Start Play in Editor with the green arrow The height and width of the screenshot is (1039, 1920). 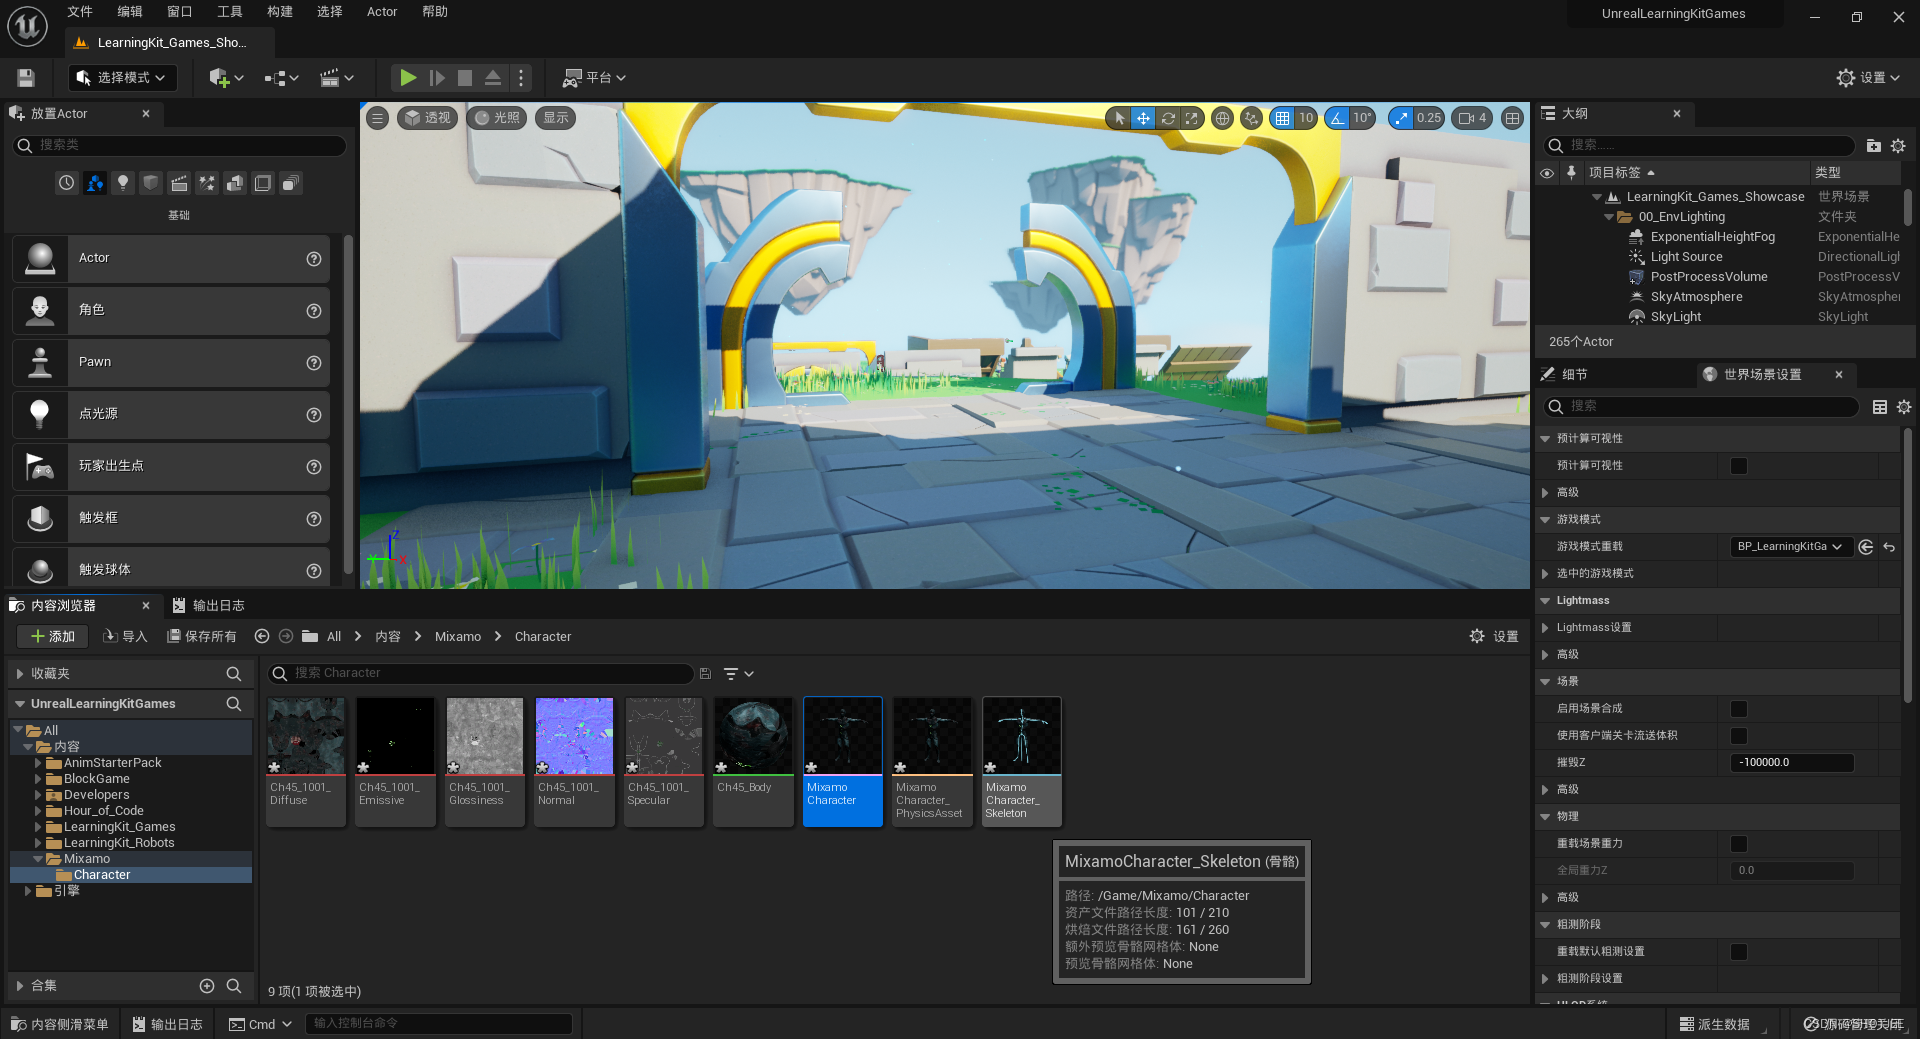click(x=408, y=78)
